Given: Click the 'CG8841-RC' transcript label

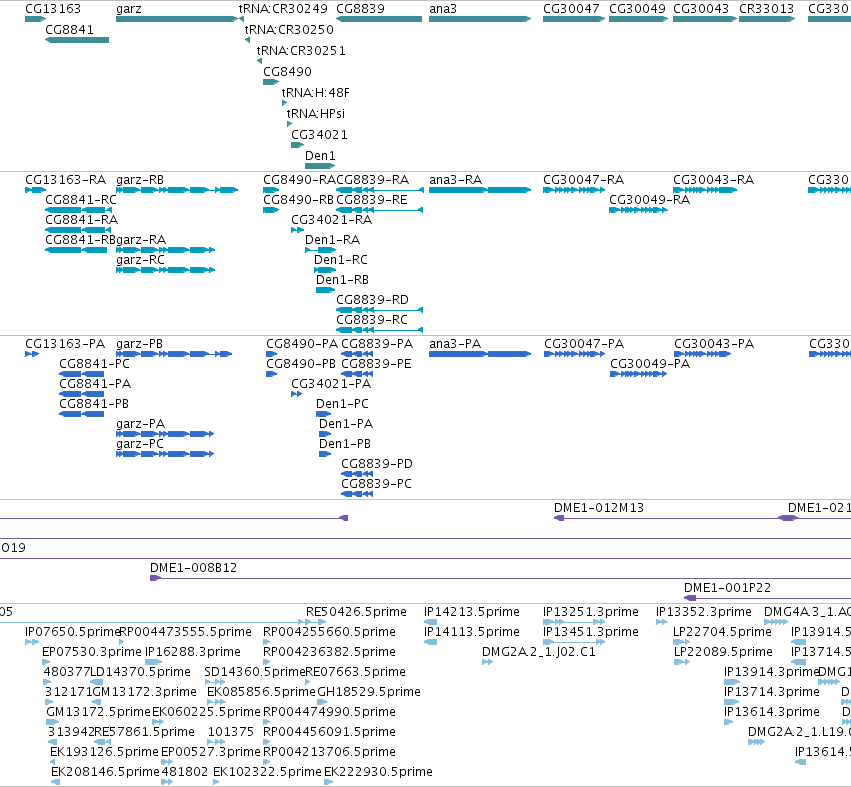Looking at the screenshot, I should (x=81, y=200).
